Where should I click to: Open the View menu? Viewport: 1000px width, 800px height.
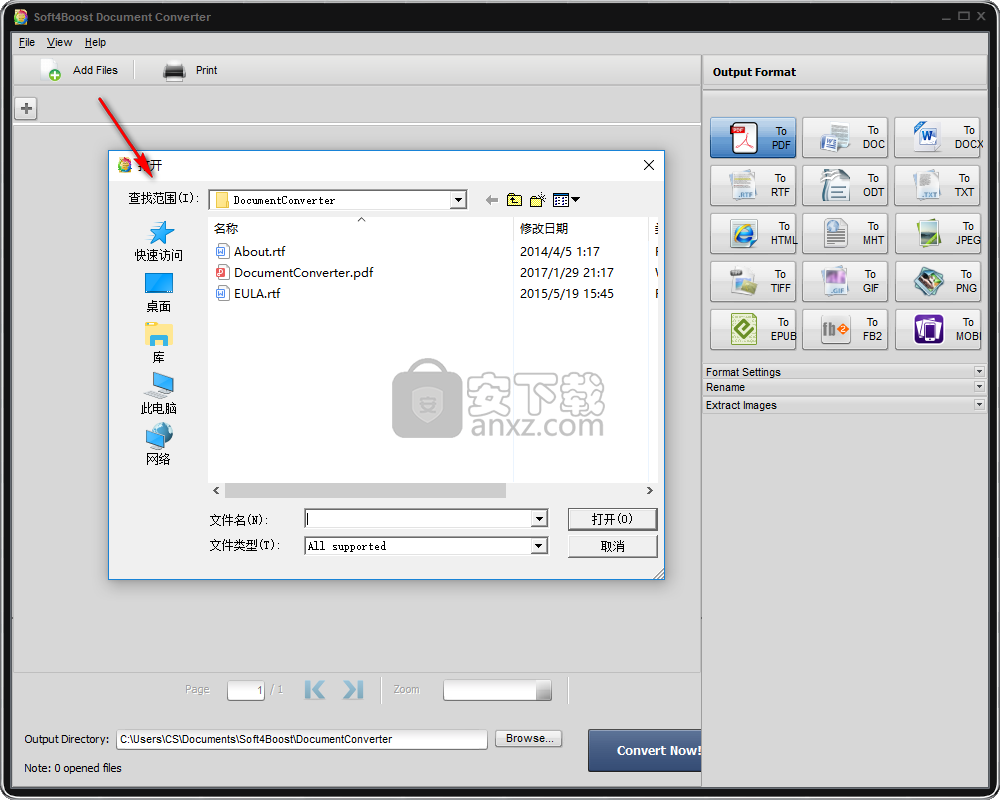coord(59,42)
